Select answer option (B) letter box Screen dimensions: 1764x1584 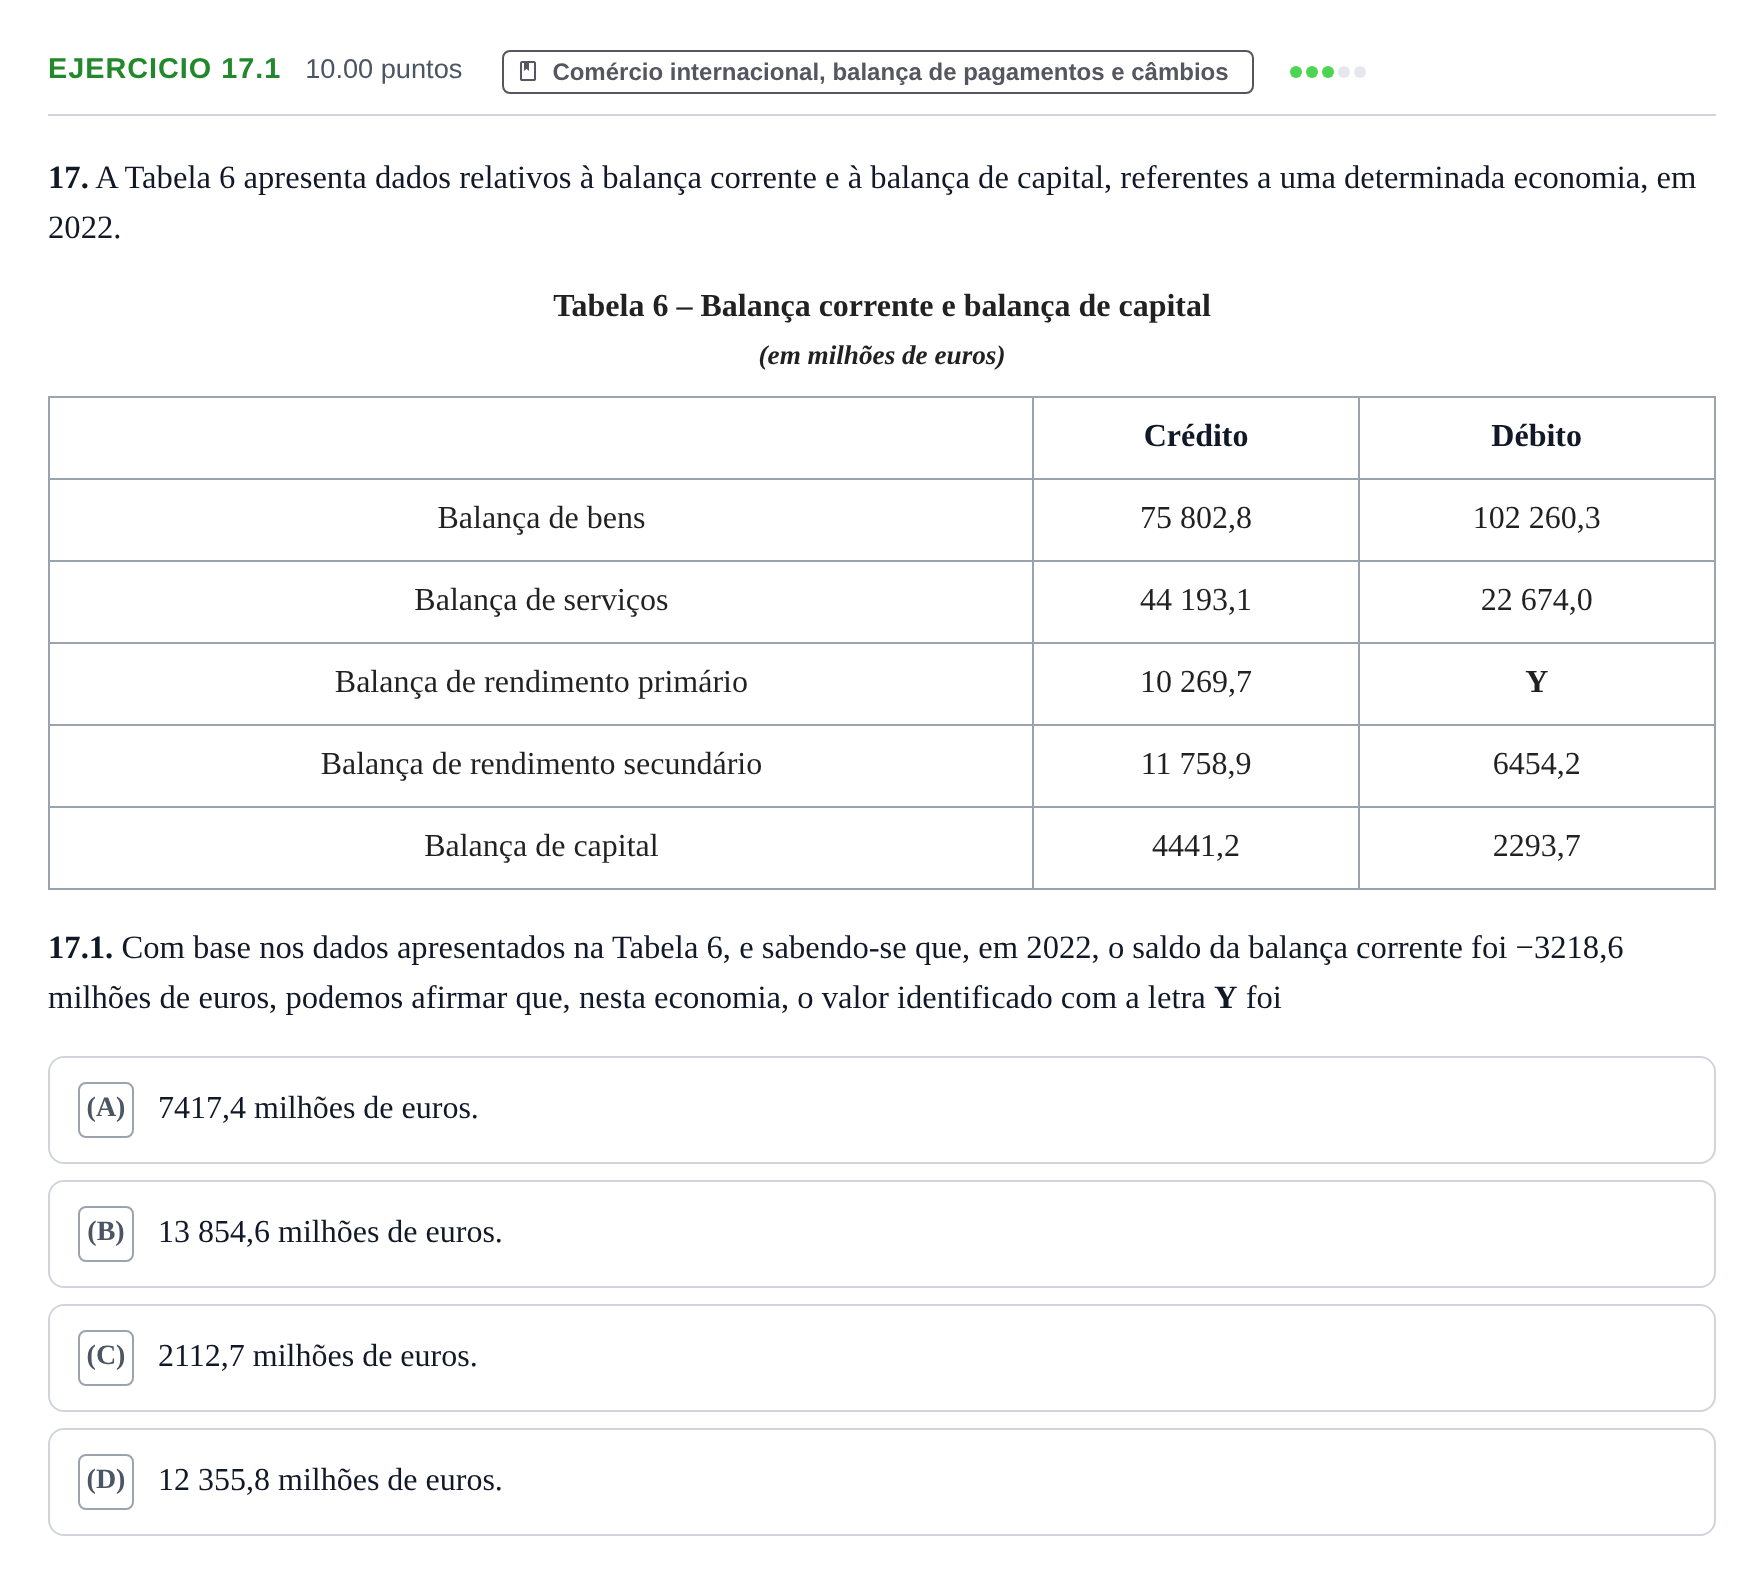click(x=106, y=1233)
